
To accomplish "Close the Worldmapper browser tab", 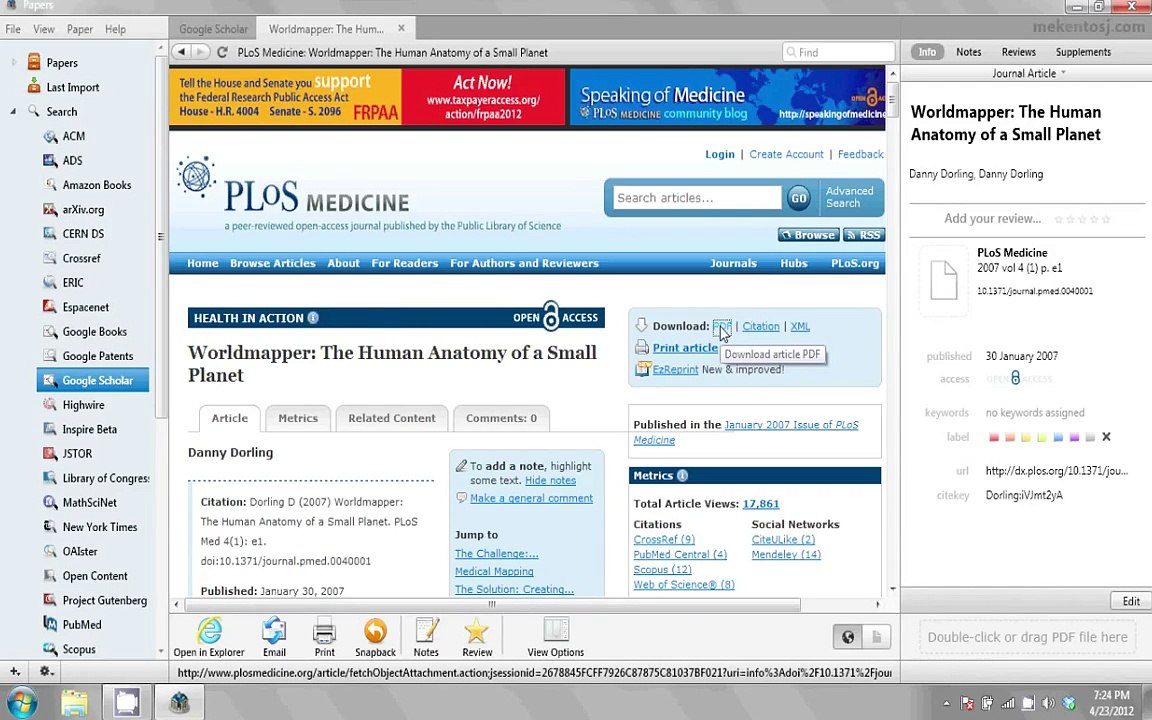I will pos(401,28).
